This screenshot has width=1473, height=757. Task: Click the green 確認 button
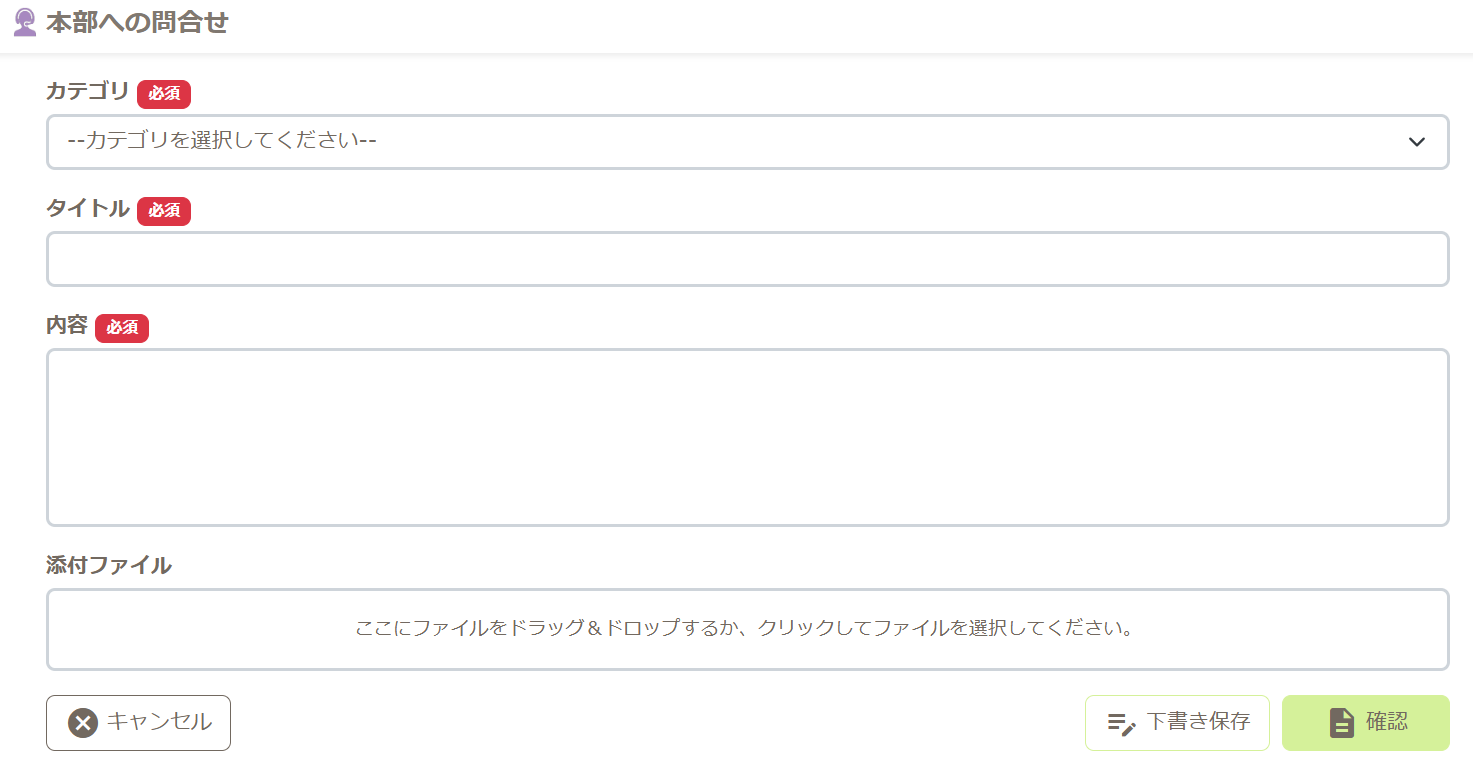pyautogui.click(x=1365, y=722)
